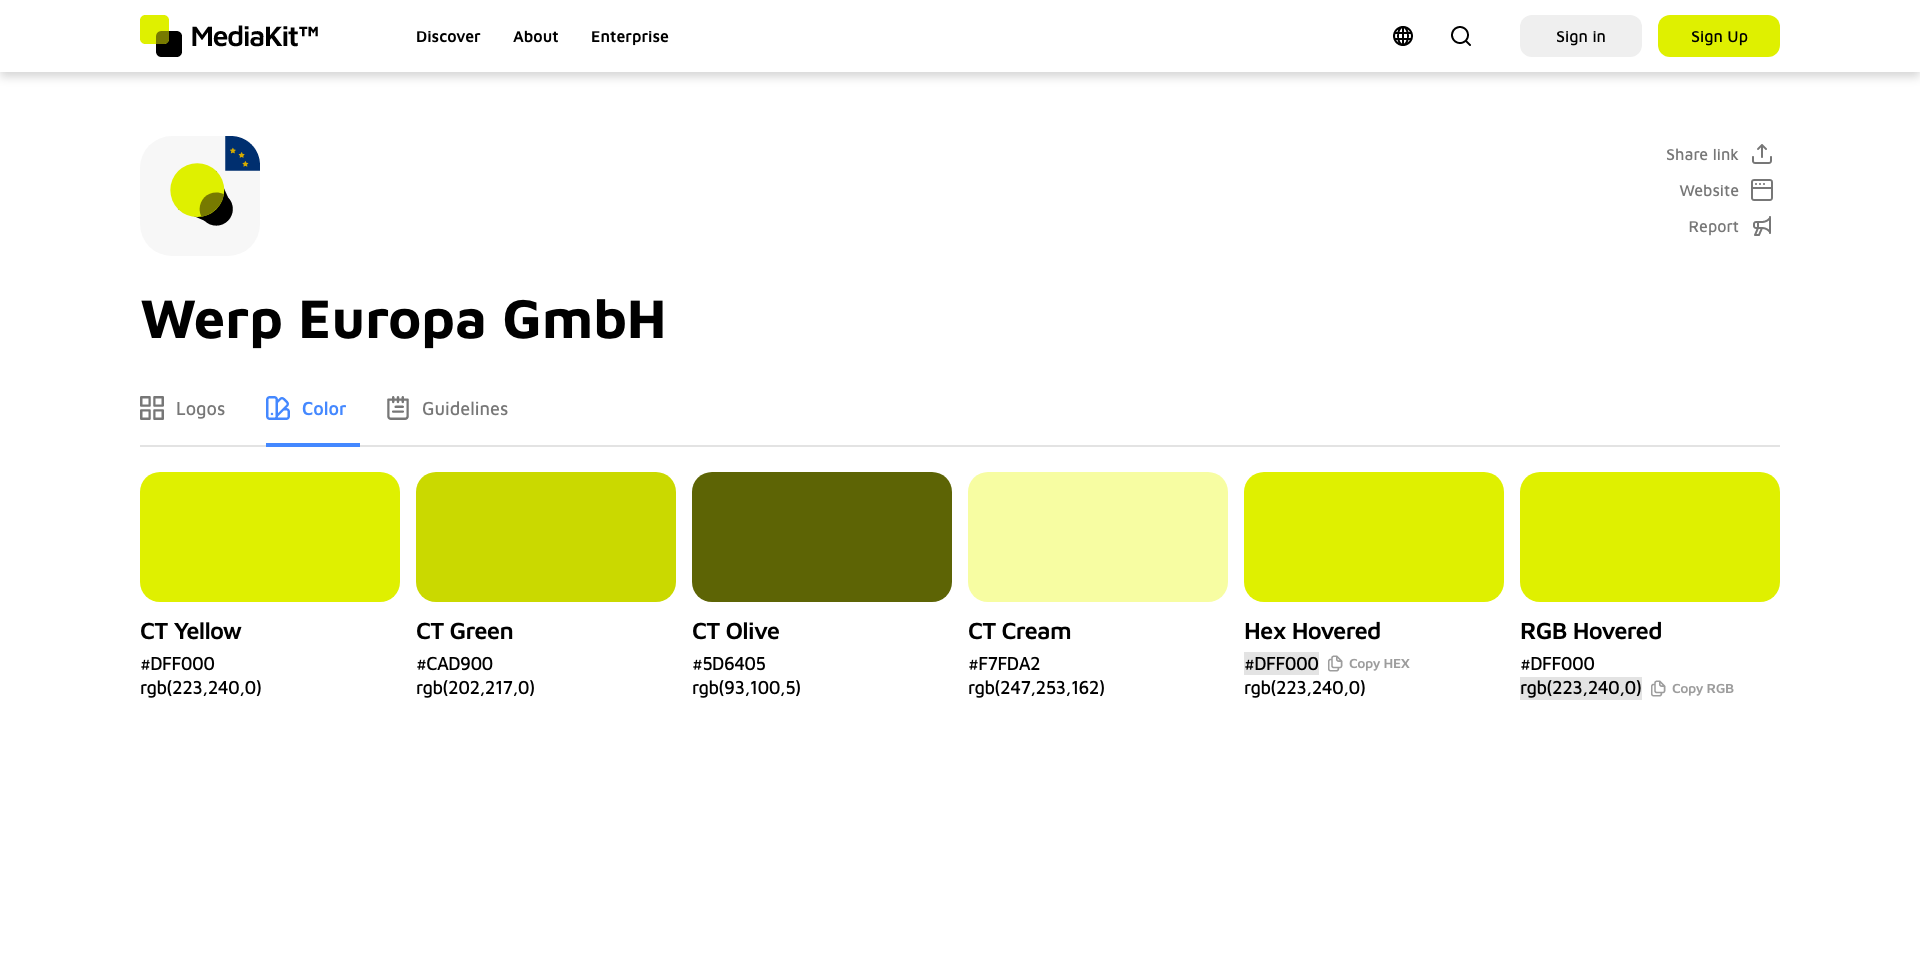This screenshot has height=960, width=1920.
Task: Click hex value #F7FDA2
Action: [1005, 664]
